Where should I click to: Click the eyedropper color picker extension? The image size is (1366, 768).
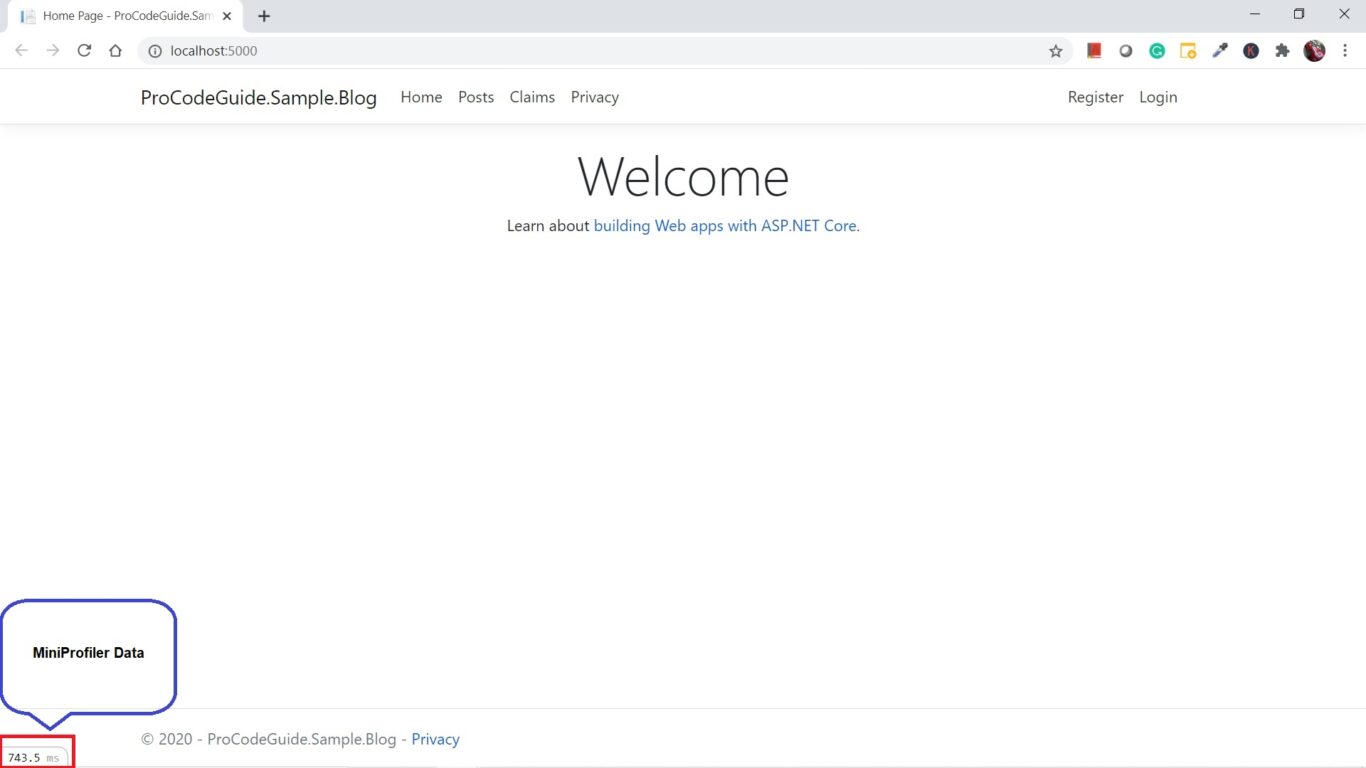pos(1219,51)
